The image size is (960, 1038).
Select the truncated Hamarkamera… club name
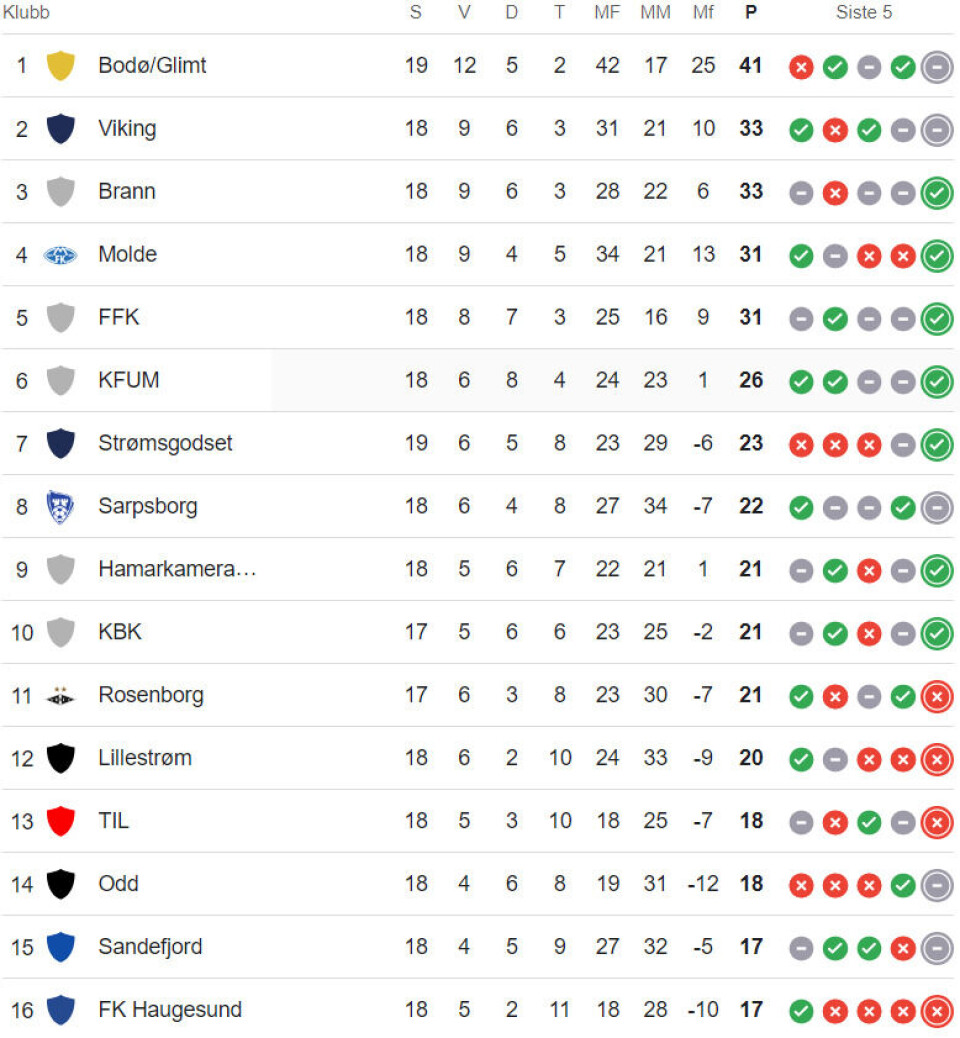click(177, 569)
